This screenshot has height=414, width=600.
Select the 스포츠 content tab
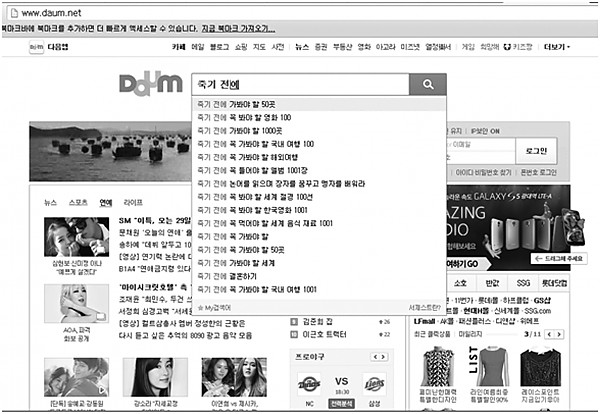pos(78,202)
